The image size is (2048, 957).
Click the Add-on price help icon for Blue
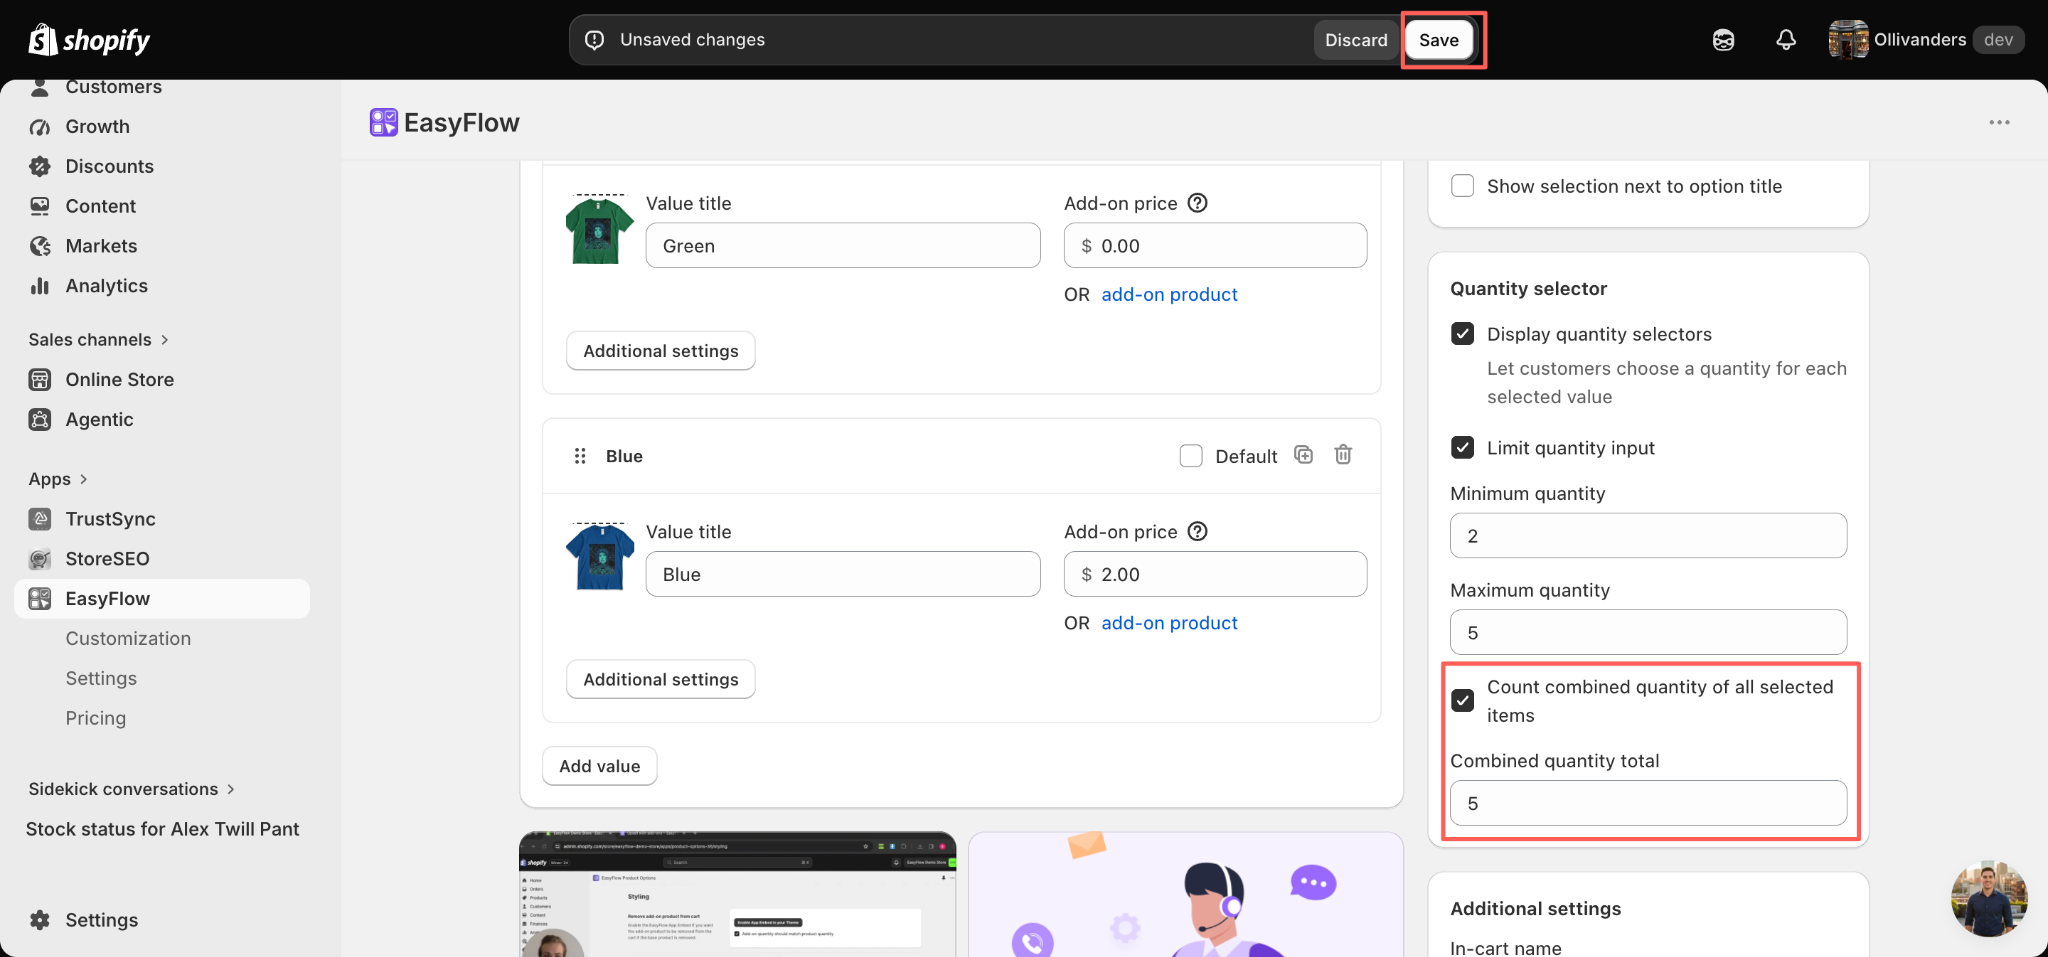(1197, 531)
